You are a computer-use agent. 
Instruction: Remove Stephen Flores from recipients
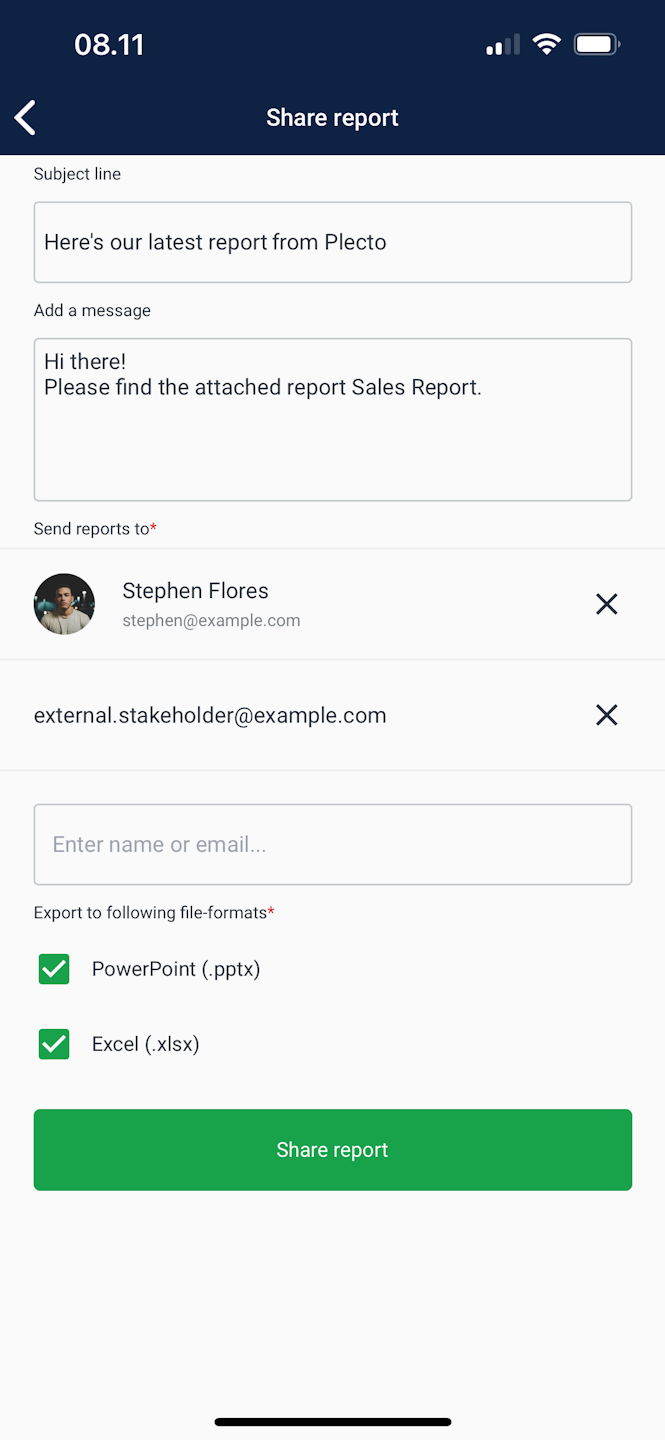(606, 604)
